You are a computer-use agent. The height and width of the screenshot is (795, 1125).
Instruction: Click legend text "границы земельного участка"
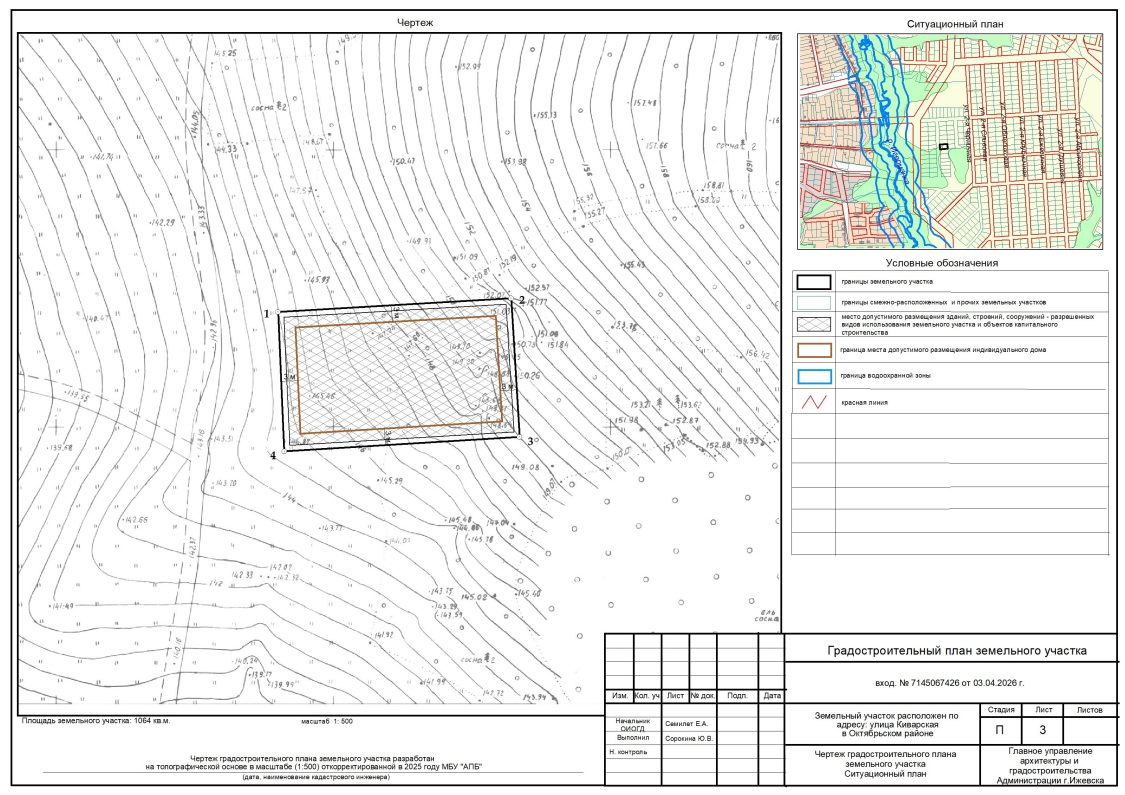(x=887, y=282)
